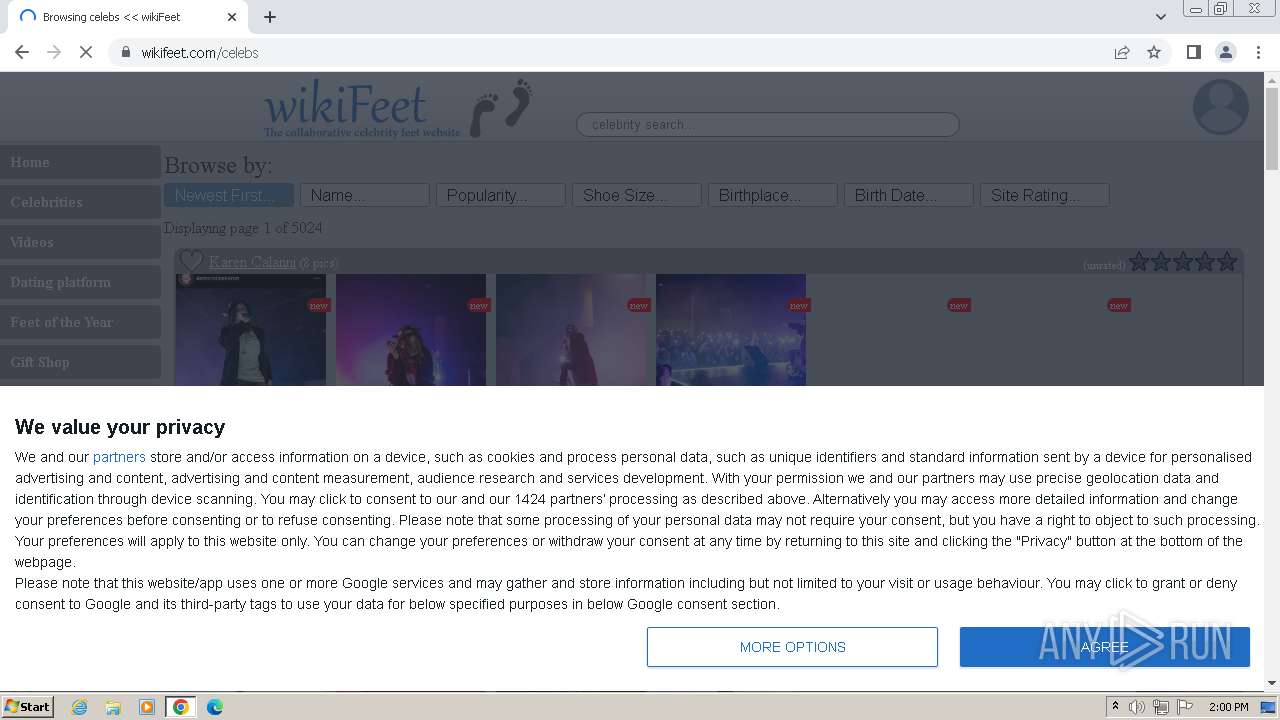Rate three stars

pos(1183,262)
